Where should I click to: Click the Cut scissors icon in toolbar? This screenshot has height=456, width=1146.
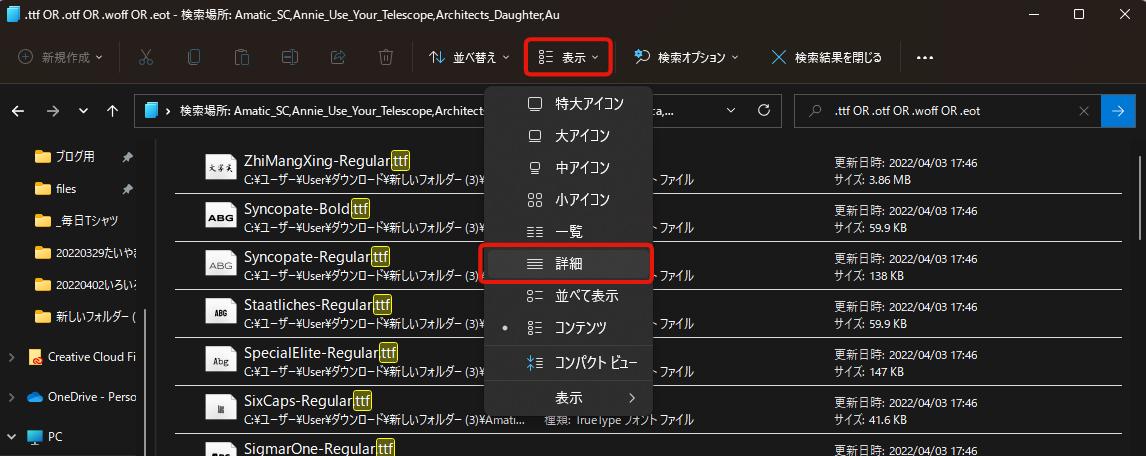pyautogui.click(x=146, y=57)
